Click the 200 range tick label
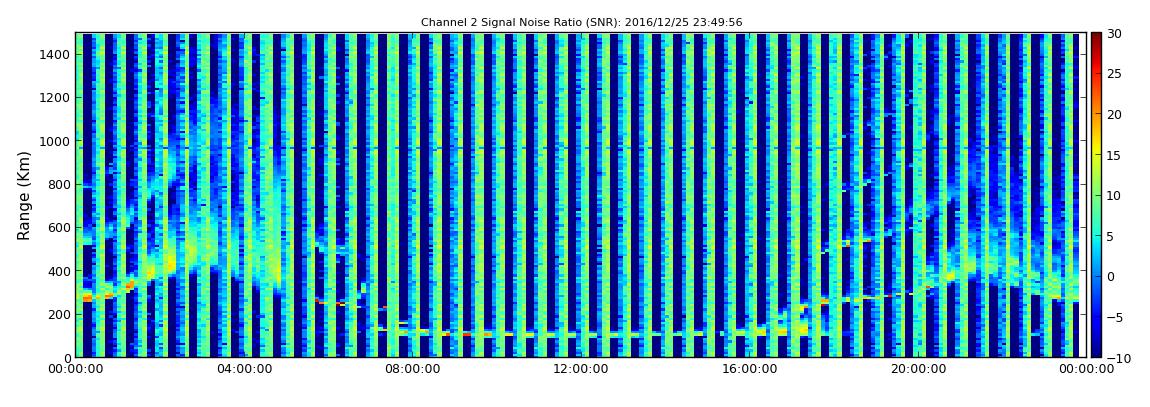This screenshot has width=1150, height=407. tap(59, 314)
